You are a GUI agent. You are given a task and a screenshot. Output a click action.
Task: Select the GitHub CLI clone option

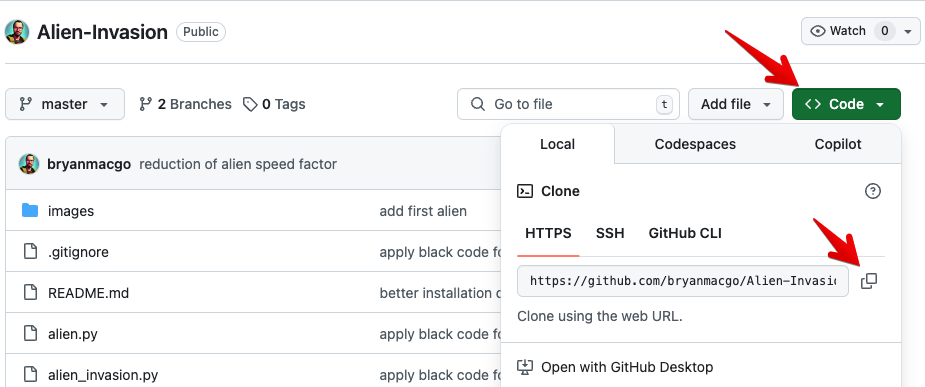coord(685,234)
